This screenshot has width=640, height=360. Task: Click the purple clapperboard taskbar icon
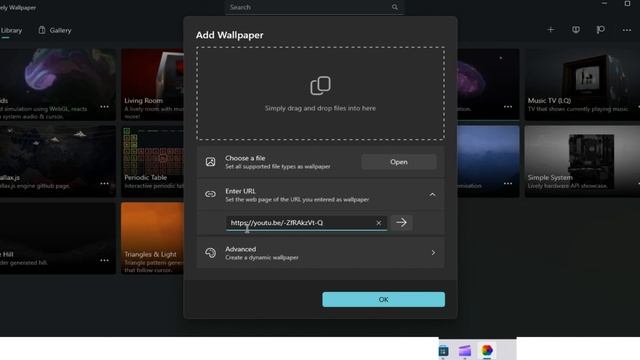coord(464,351)
